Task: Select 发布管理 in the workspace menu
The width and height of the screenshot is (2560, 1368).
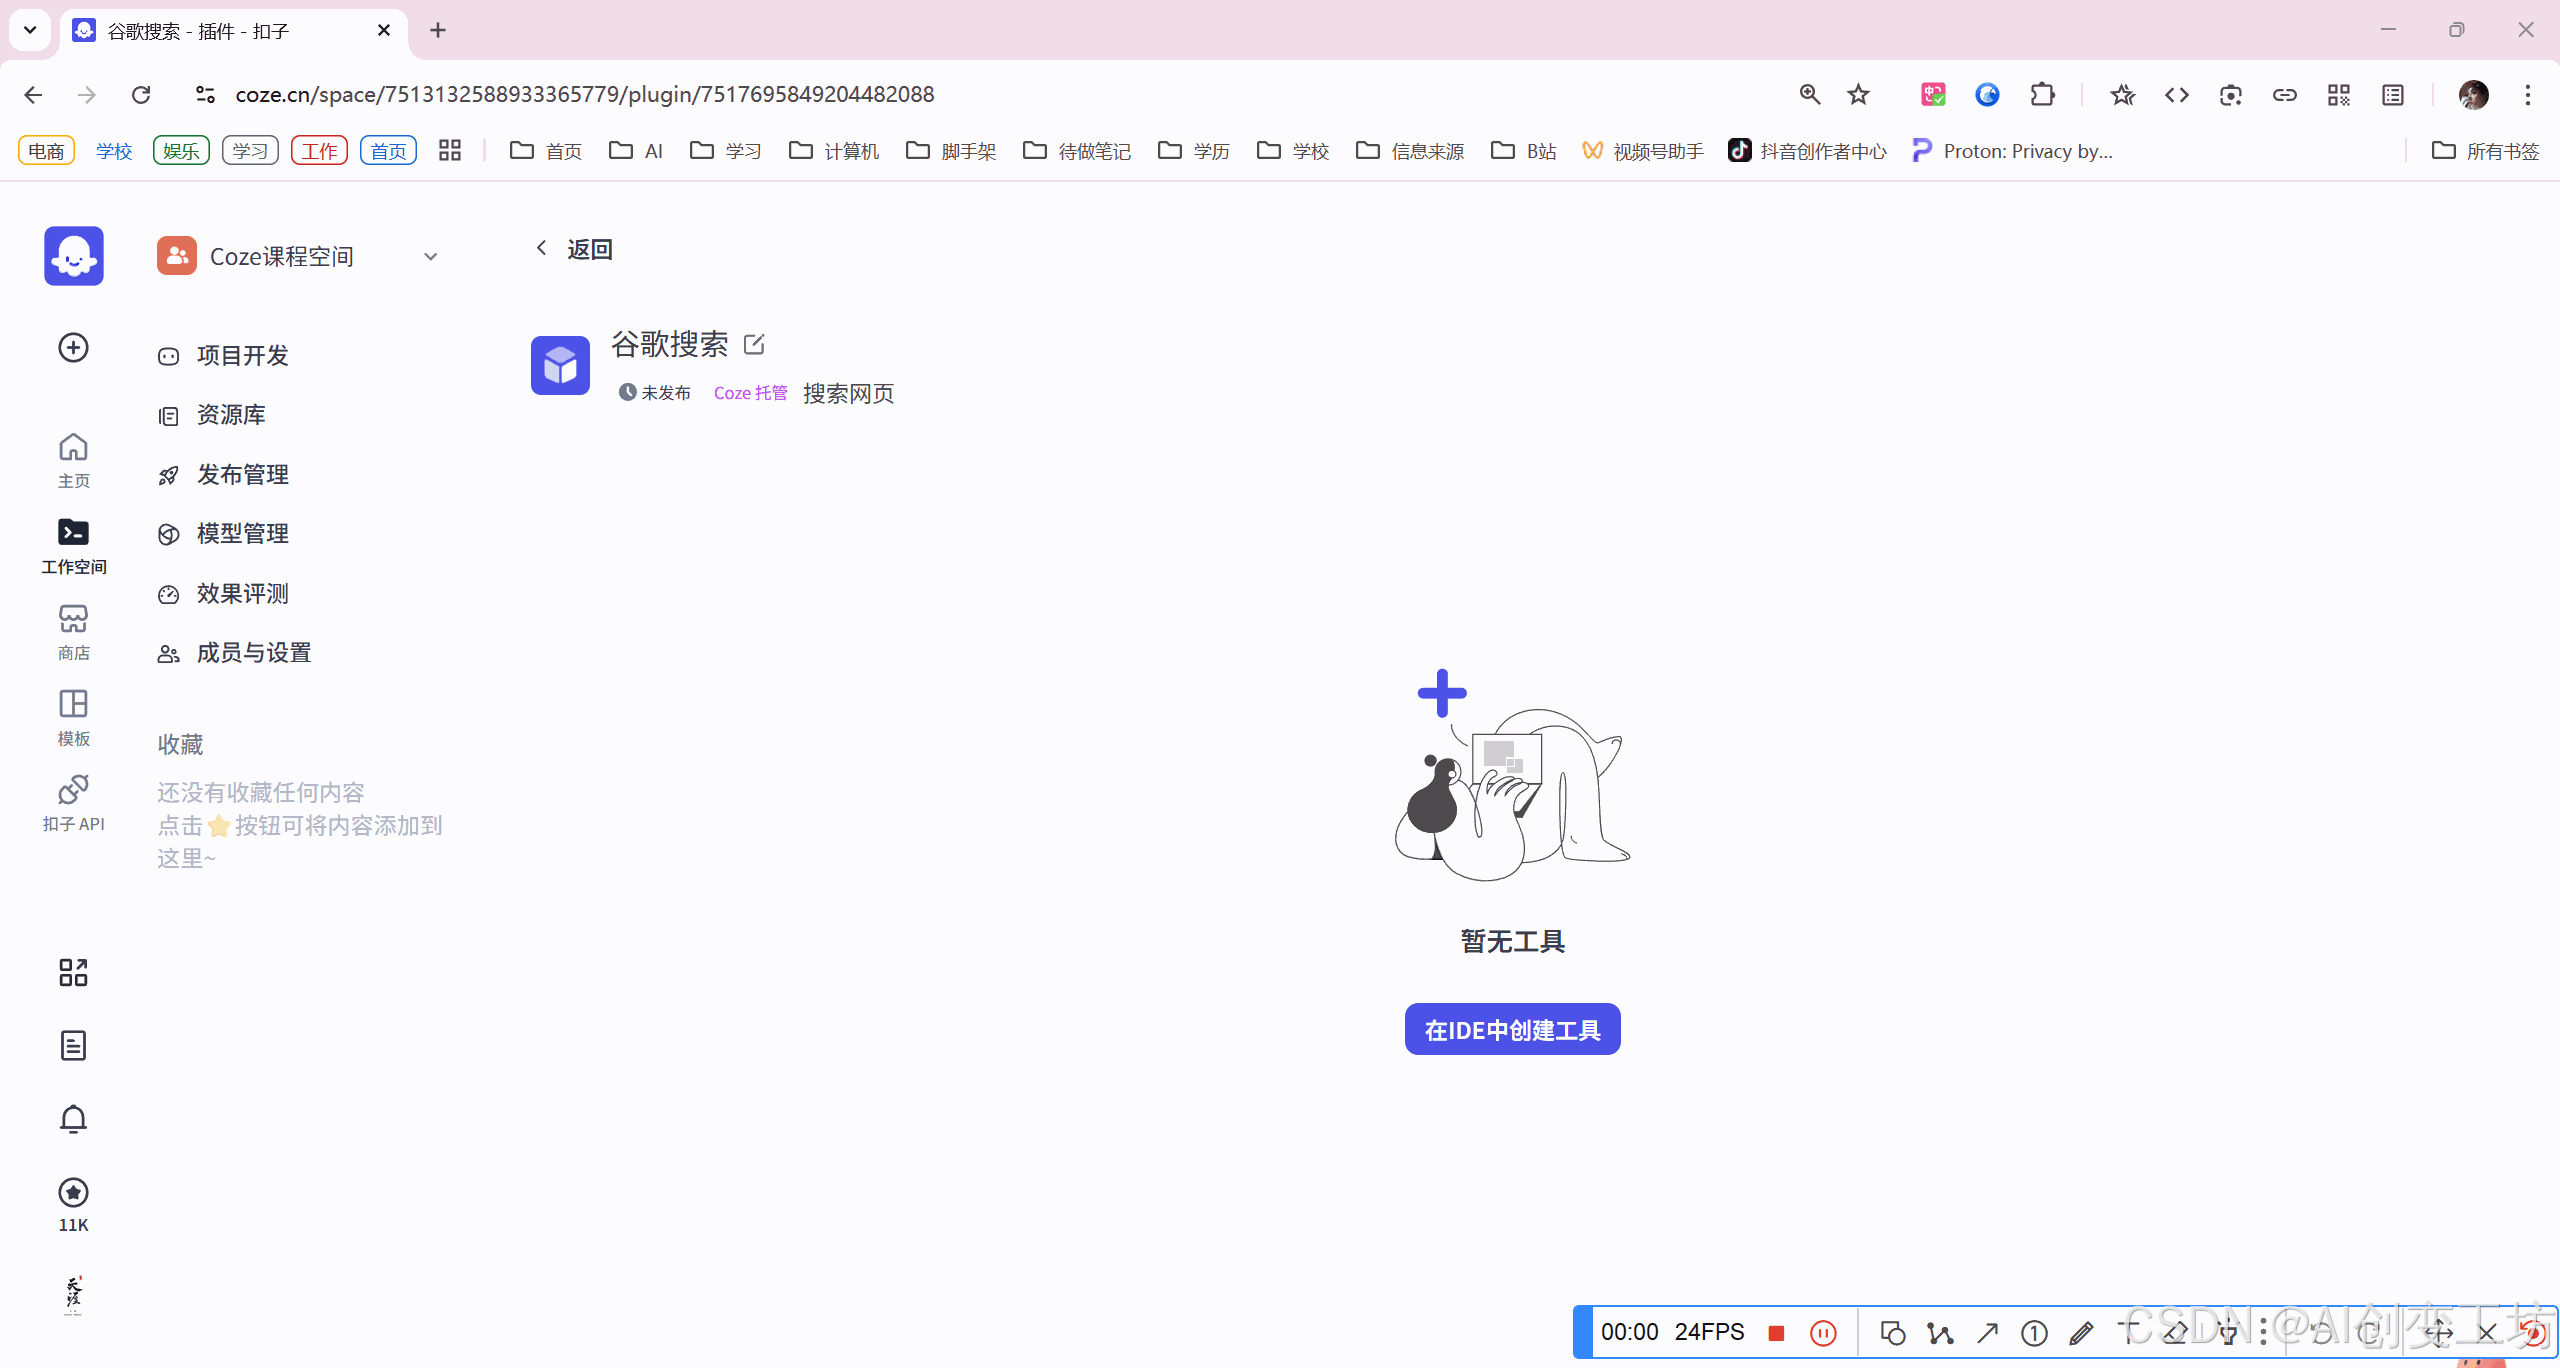Action: click(x=242, y=475)
